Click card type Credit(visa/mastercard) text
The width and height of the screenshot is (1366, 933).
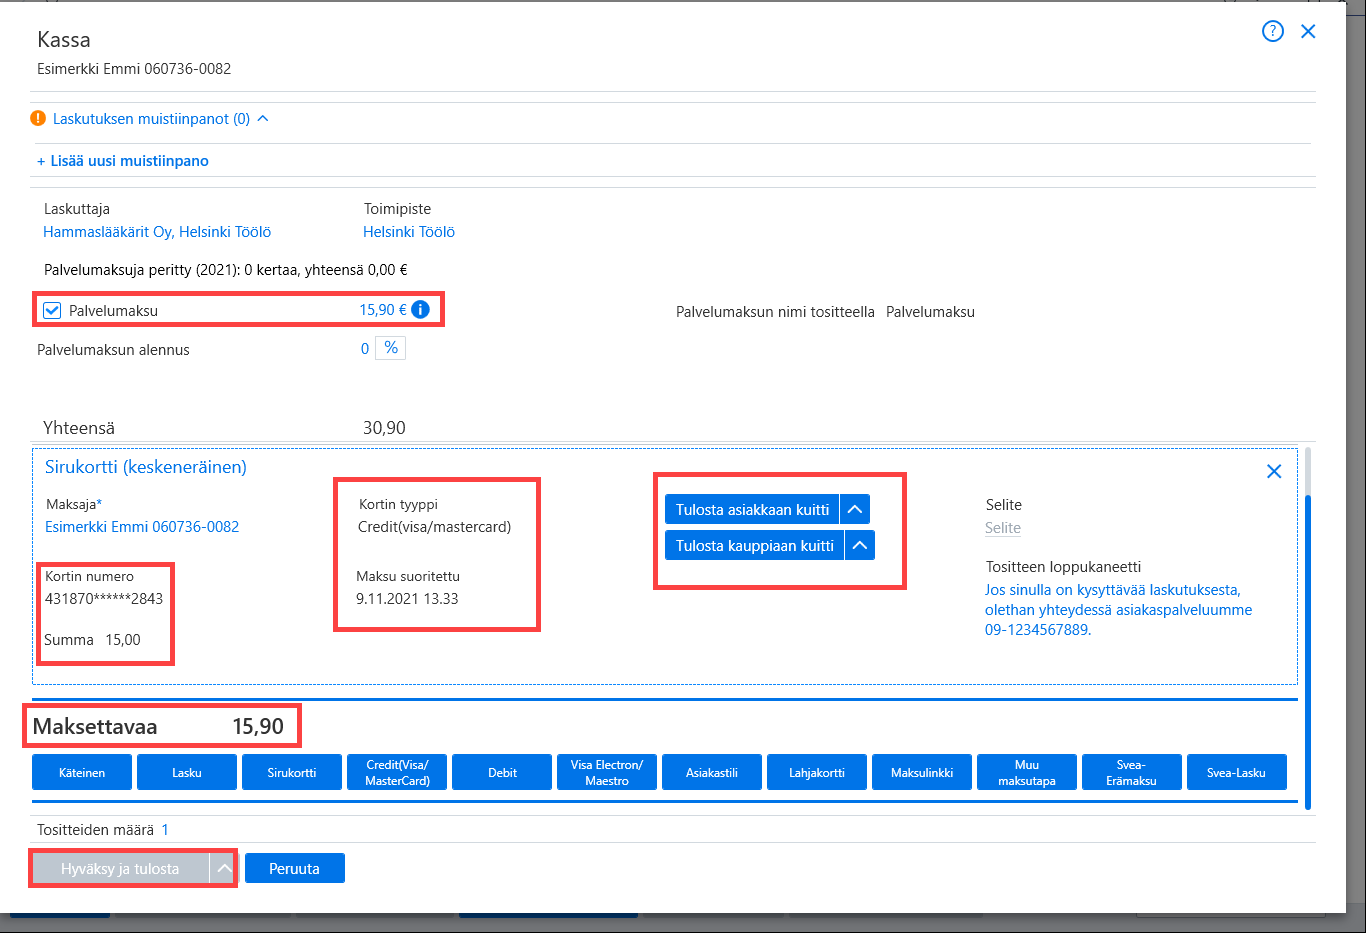tap(435, 527)
